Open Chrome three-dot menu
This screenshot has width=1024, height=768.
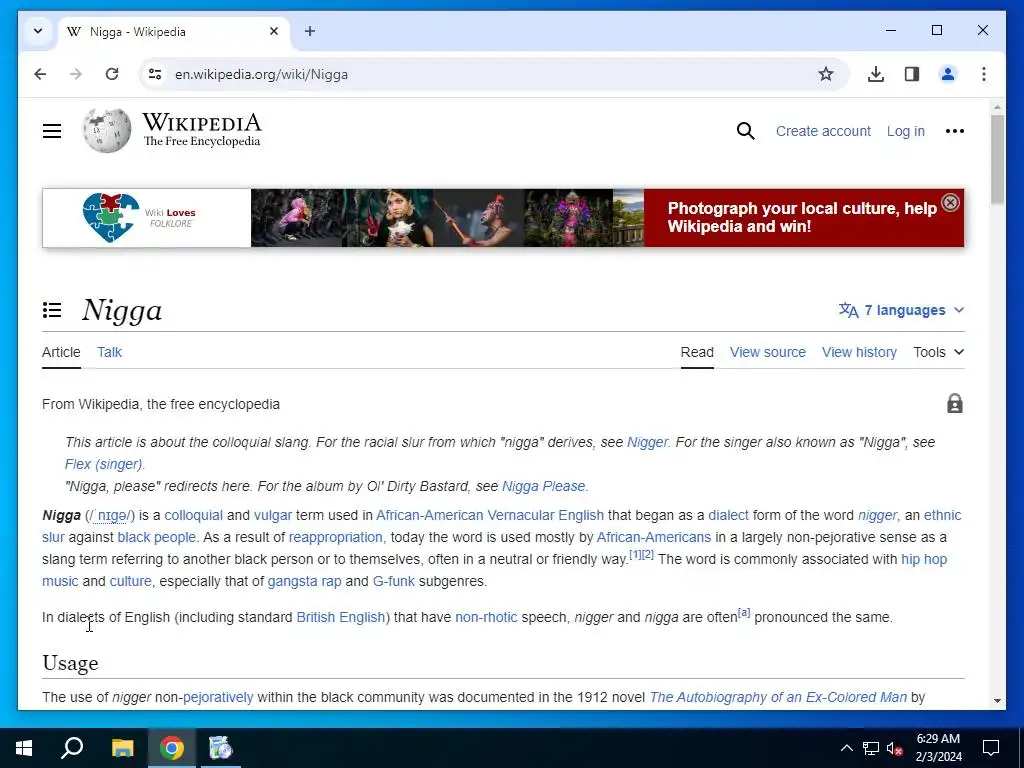(x=984, y=74)
